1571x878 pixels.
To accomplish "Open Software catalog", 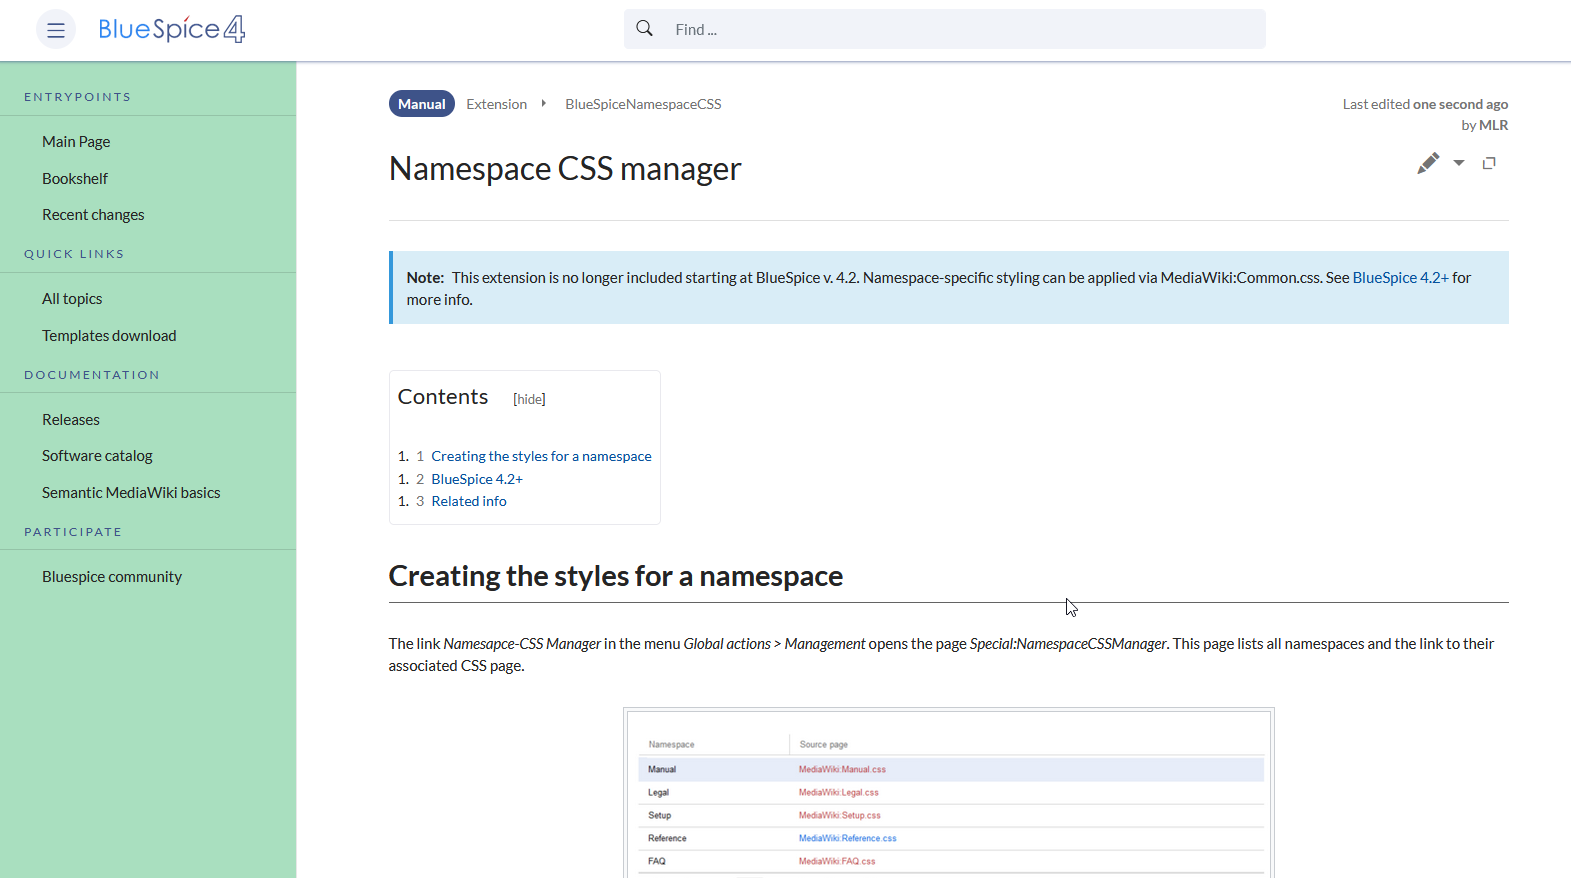I will pos(97,456).
